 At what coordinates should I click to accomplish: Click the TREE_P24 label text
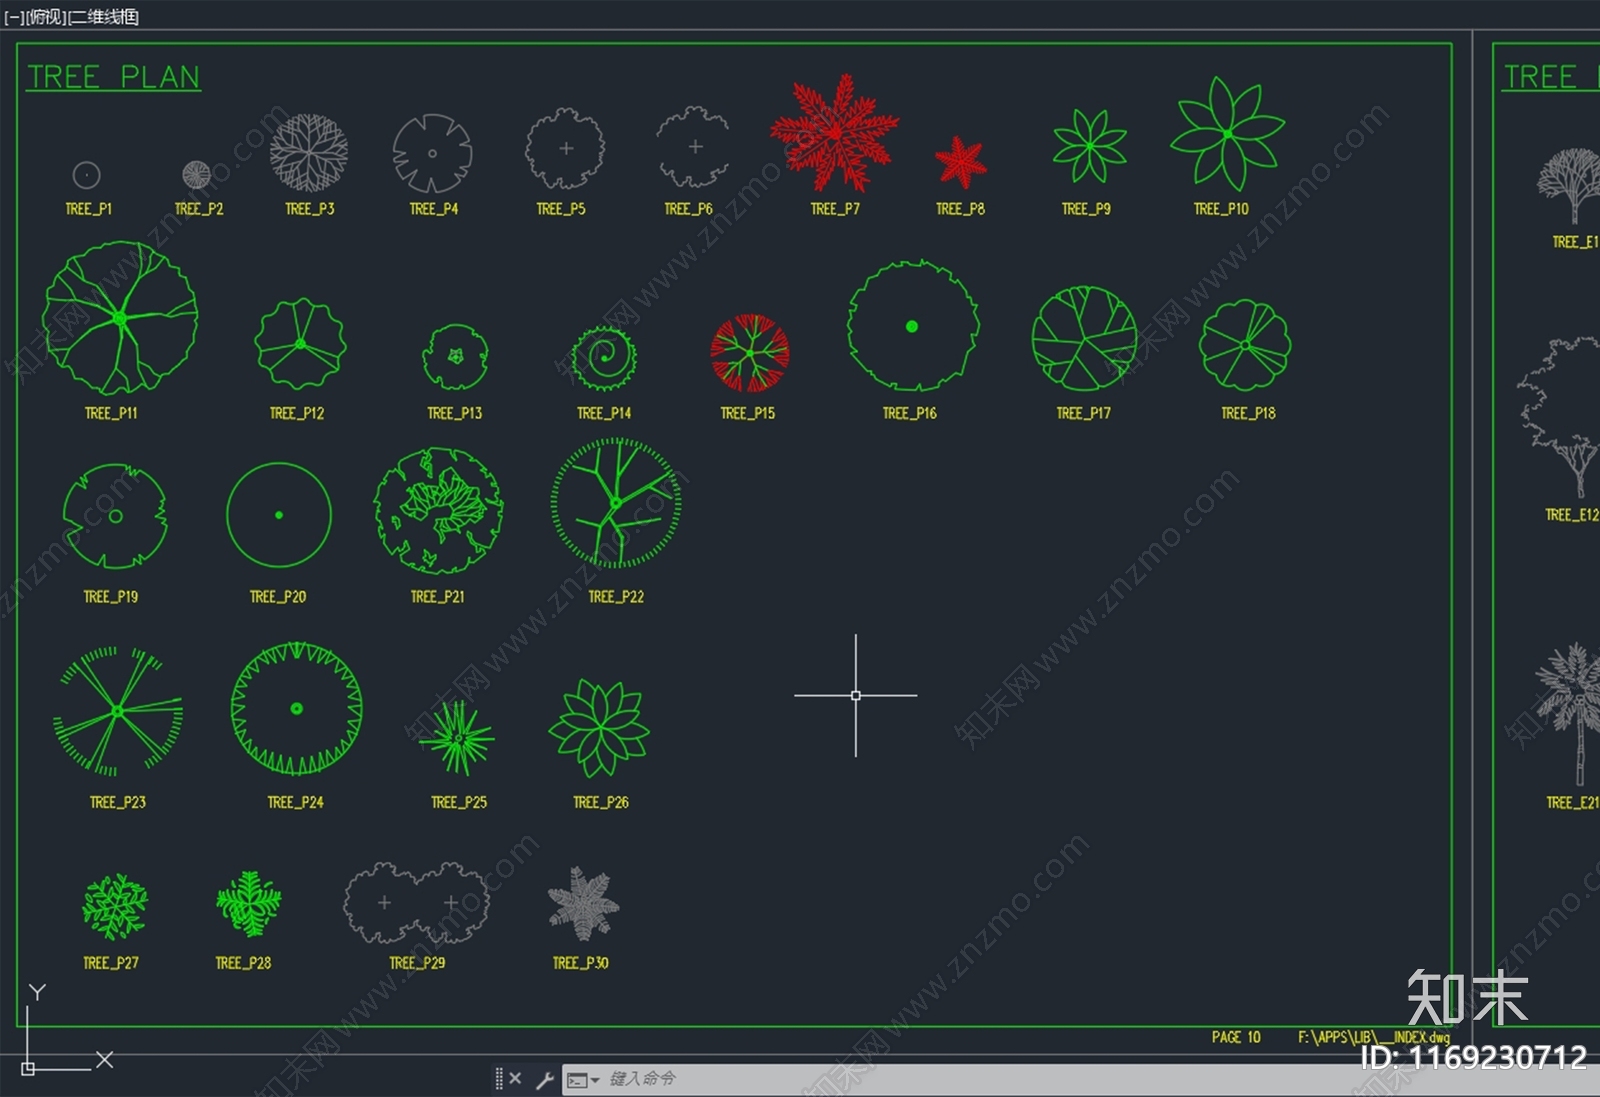point(295,802)
